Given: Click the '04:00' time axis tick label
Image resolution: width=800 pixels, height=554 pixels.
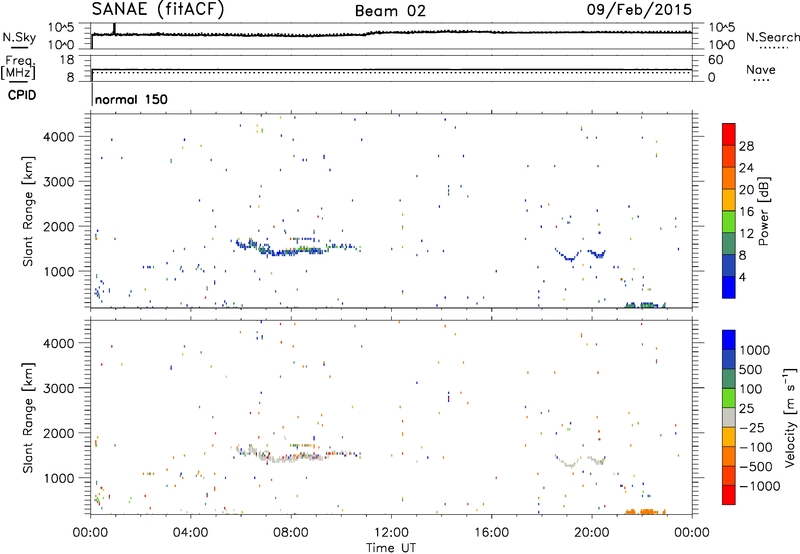Looking at the screenshot, I should [190, 533].
